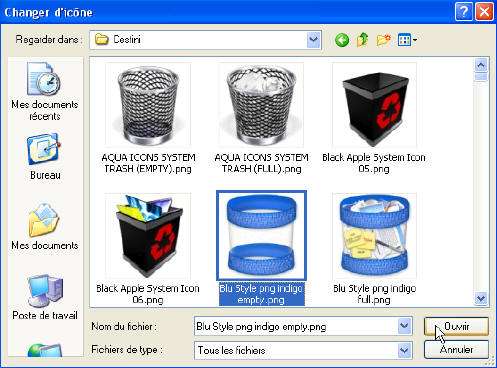Select the Blu Style png indigo empty thumbnail
Image resolution: width=497 pixels, height=368 pixels.
[x=261, y=236]
